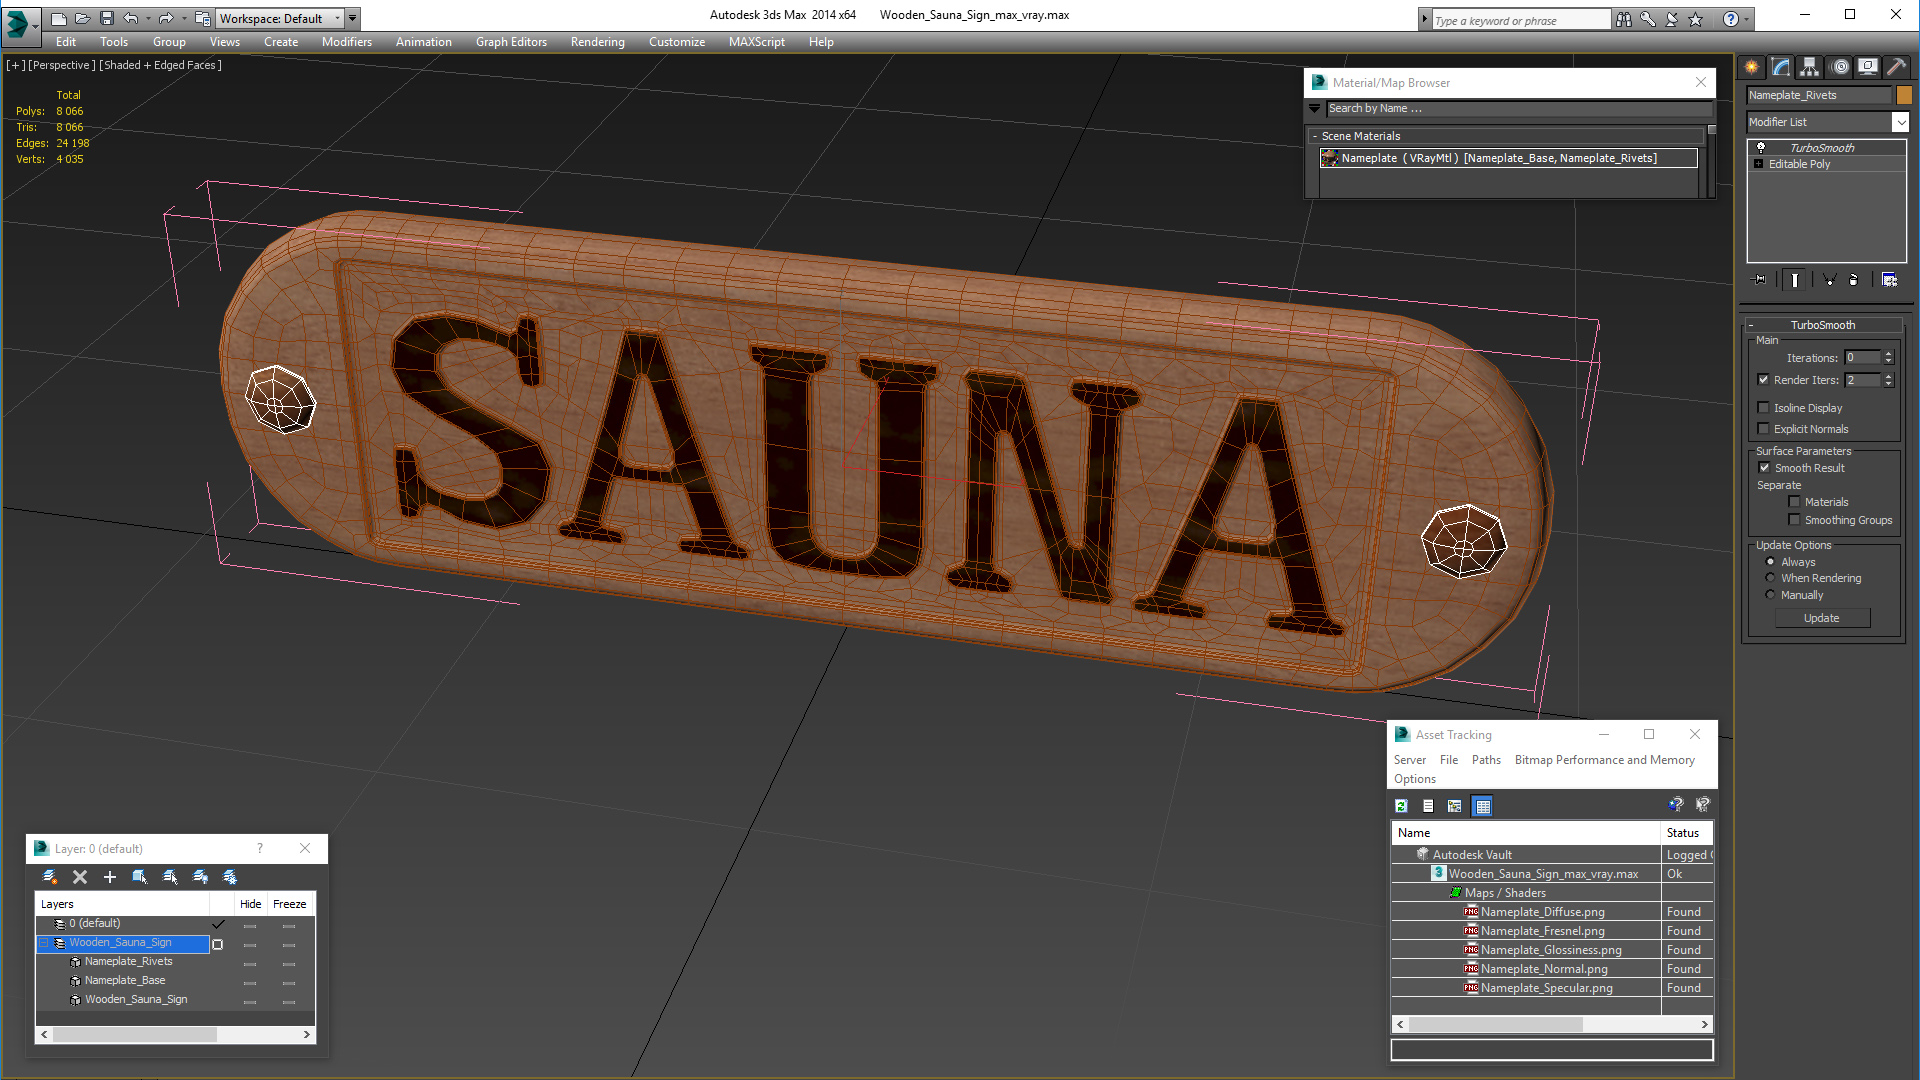
Task: Enable Explicit Normals checkbox
Action: click(1764, 429)
